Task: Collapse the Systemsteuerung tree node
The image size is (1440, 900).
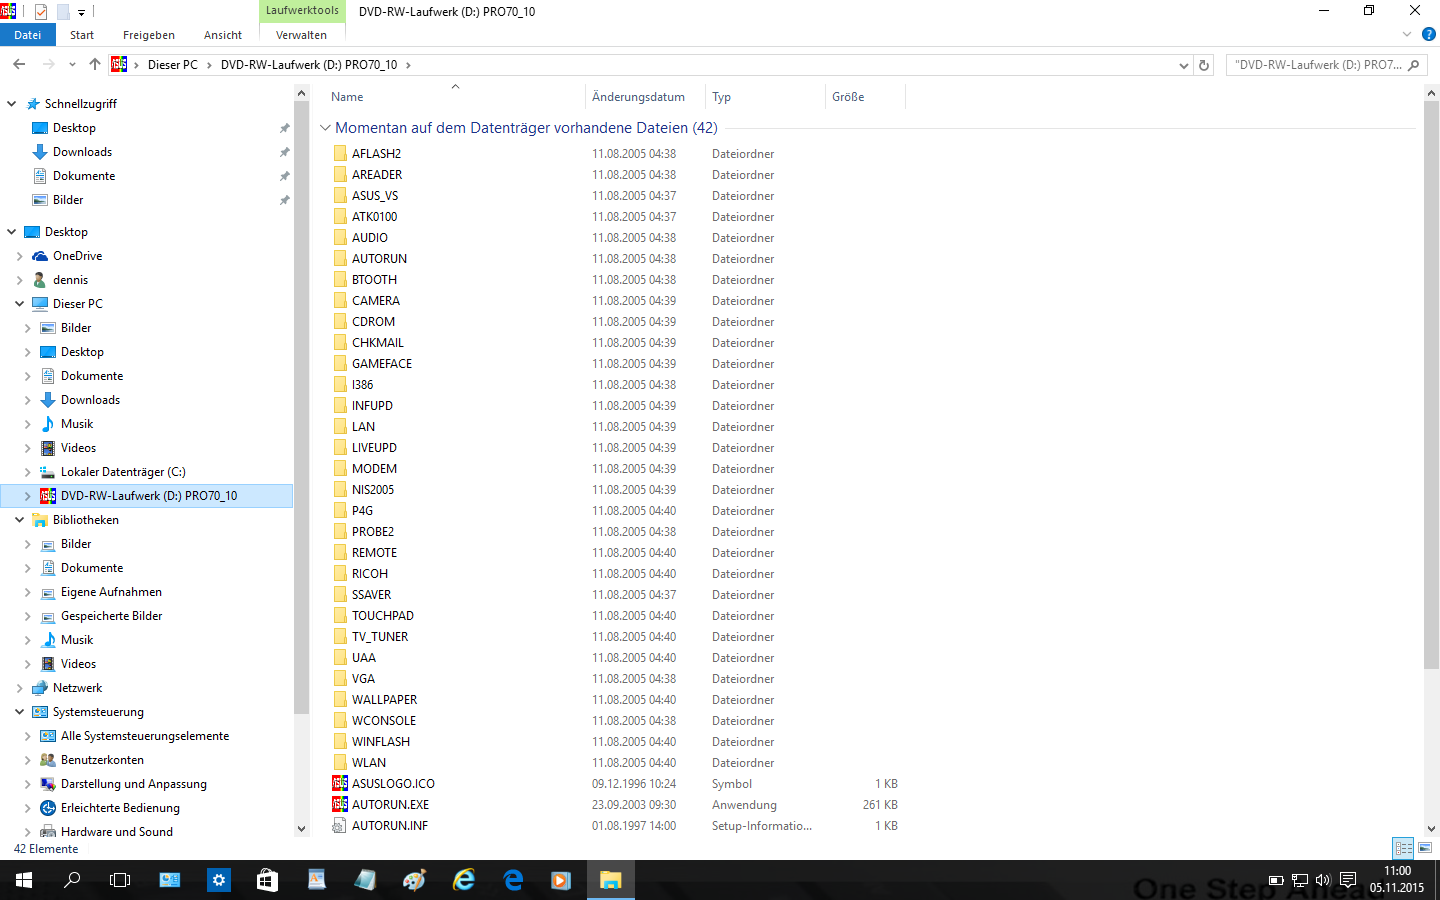Action: (x=19, y=712)
